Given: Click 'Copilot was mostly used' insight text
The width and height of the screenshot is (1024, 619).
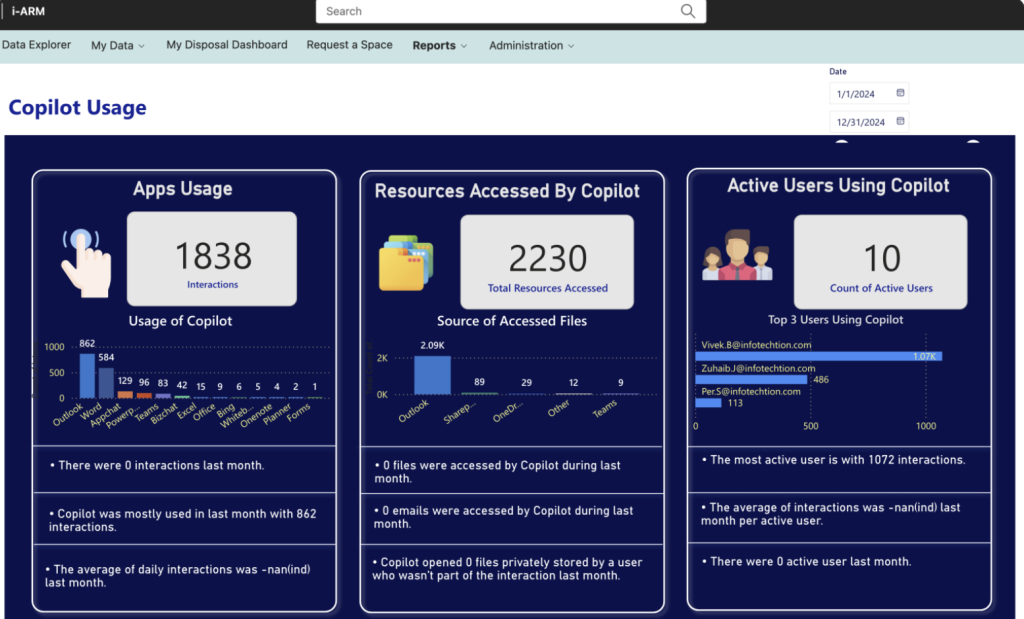Looking at the screenshot, I should coord(182,520).
